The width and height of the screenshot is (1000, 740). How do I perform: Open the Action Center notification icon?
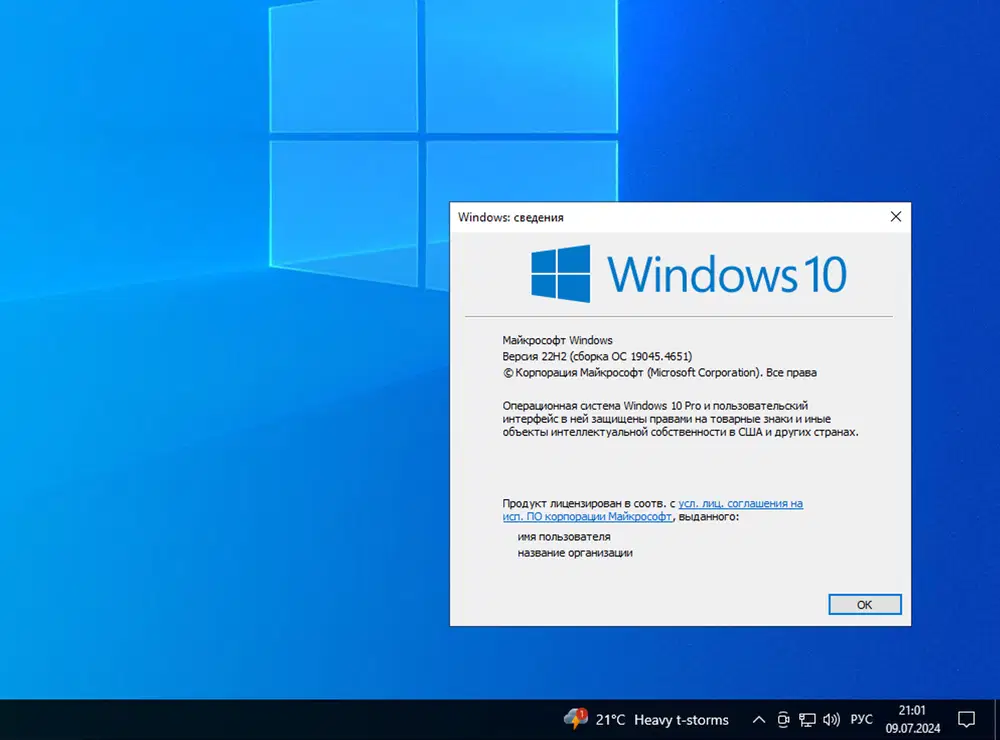(966, 719)
